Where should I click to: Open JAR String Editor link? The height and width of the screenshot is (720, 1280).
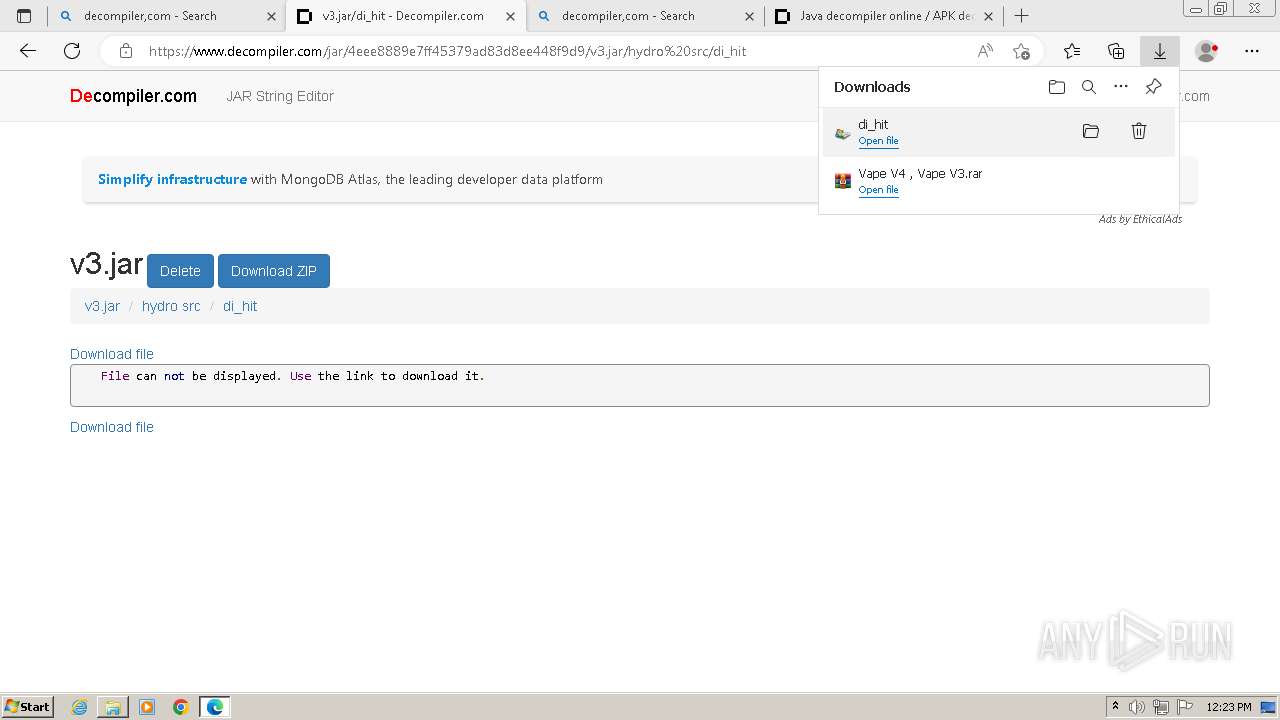[x=280, y=96]
